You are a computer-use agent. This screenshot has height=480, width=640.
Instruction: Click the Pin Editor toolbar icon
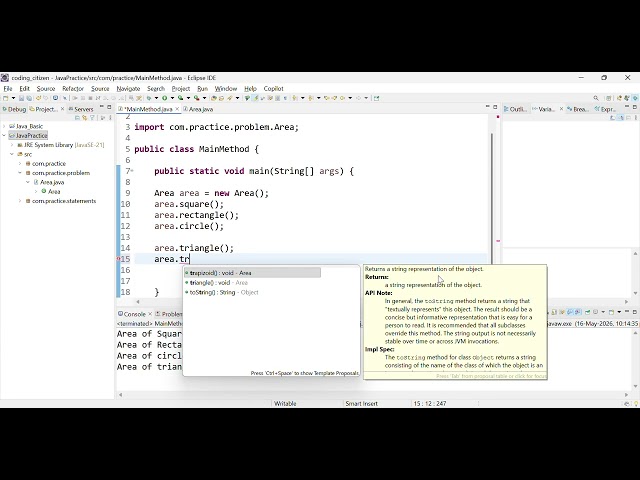pos(377,98)
